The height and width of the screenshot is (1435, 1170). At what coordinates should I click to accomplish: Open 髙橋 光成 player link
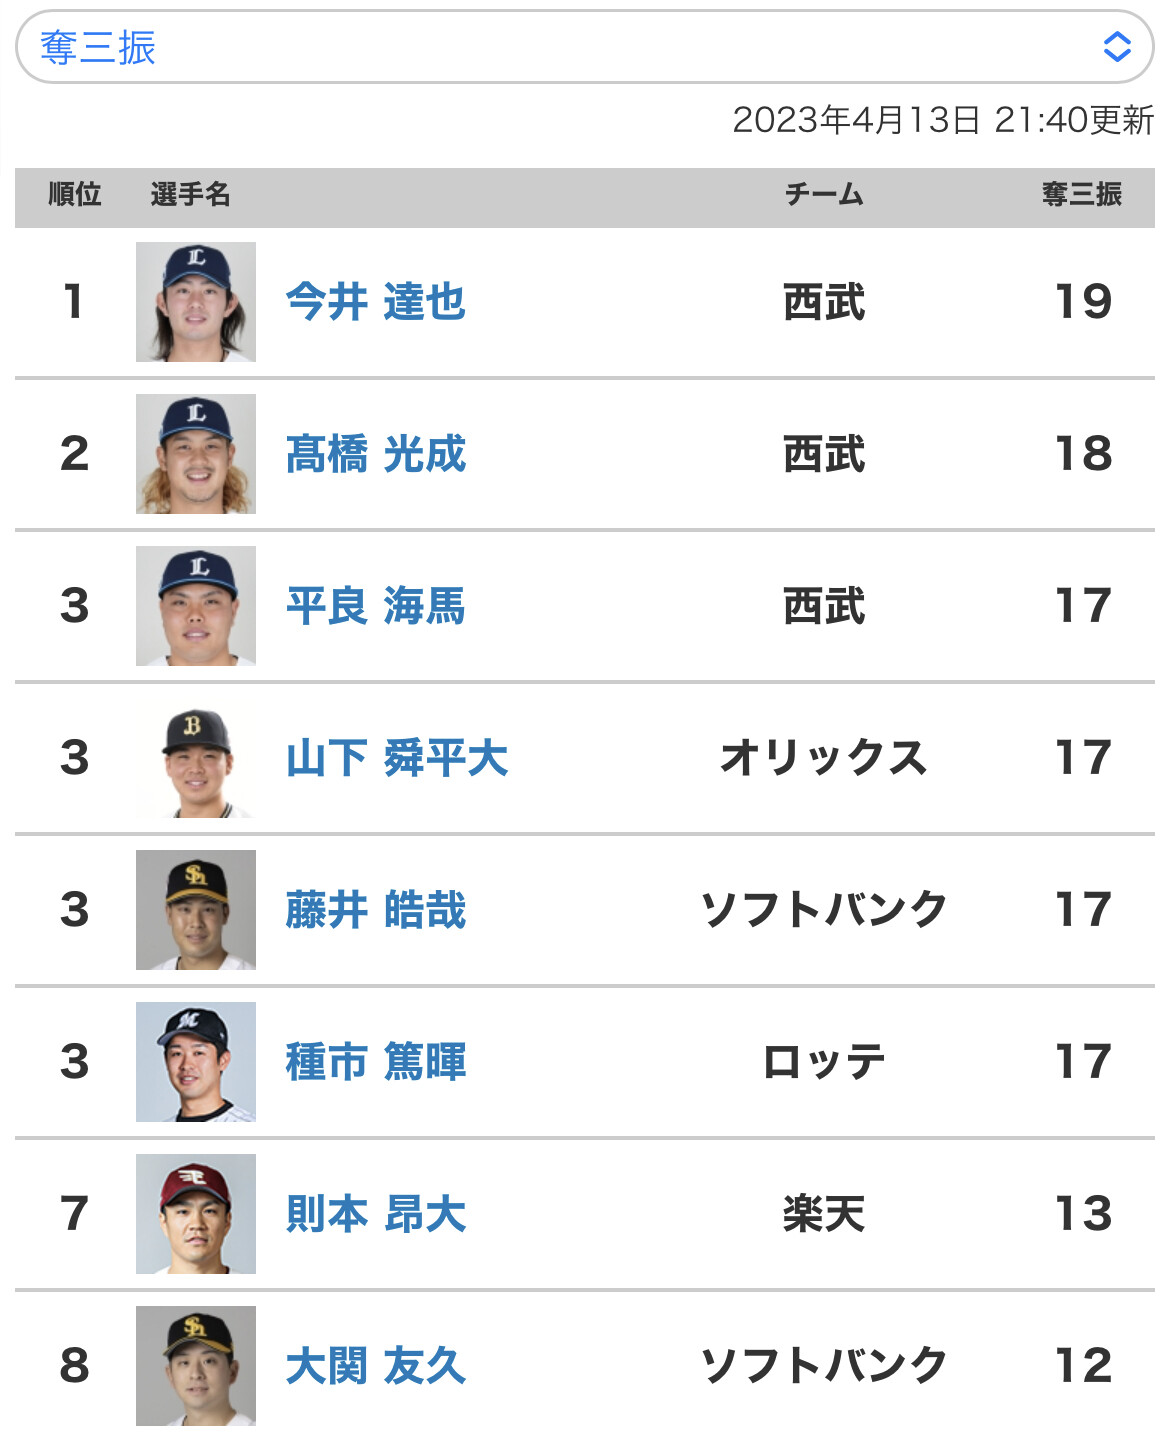(x=375, y=454)
